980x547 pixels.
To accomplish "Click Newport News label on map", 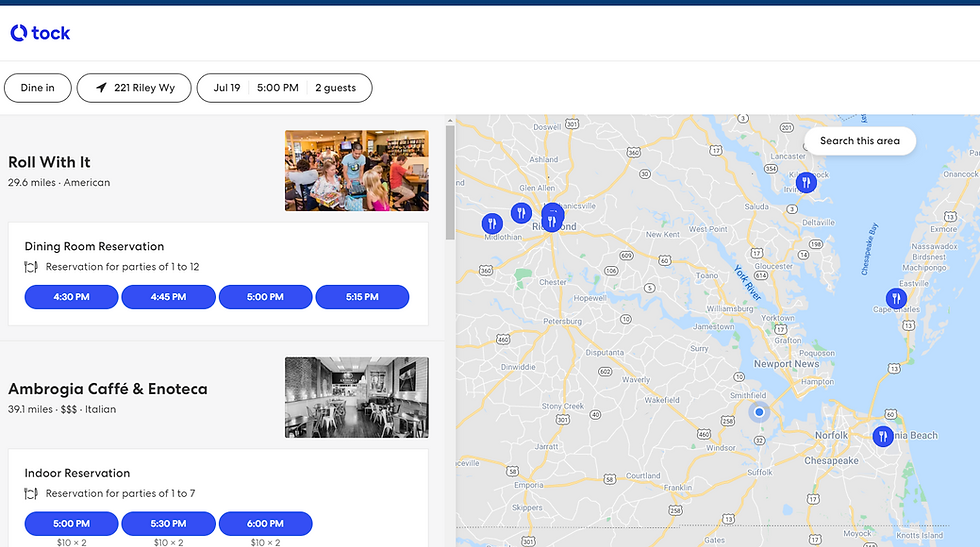I will [x=786, y=364].
